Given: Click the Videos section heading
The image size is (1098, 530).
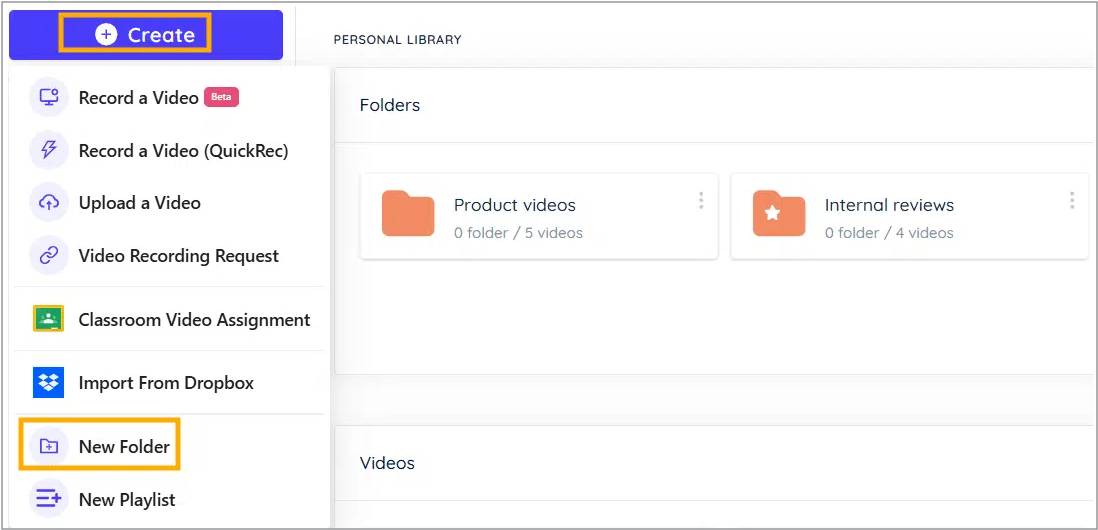Looking at the screenshot, I should pos(387,463).
